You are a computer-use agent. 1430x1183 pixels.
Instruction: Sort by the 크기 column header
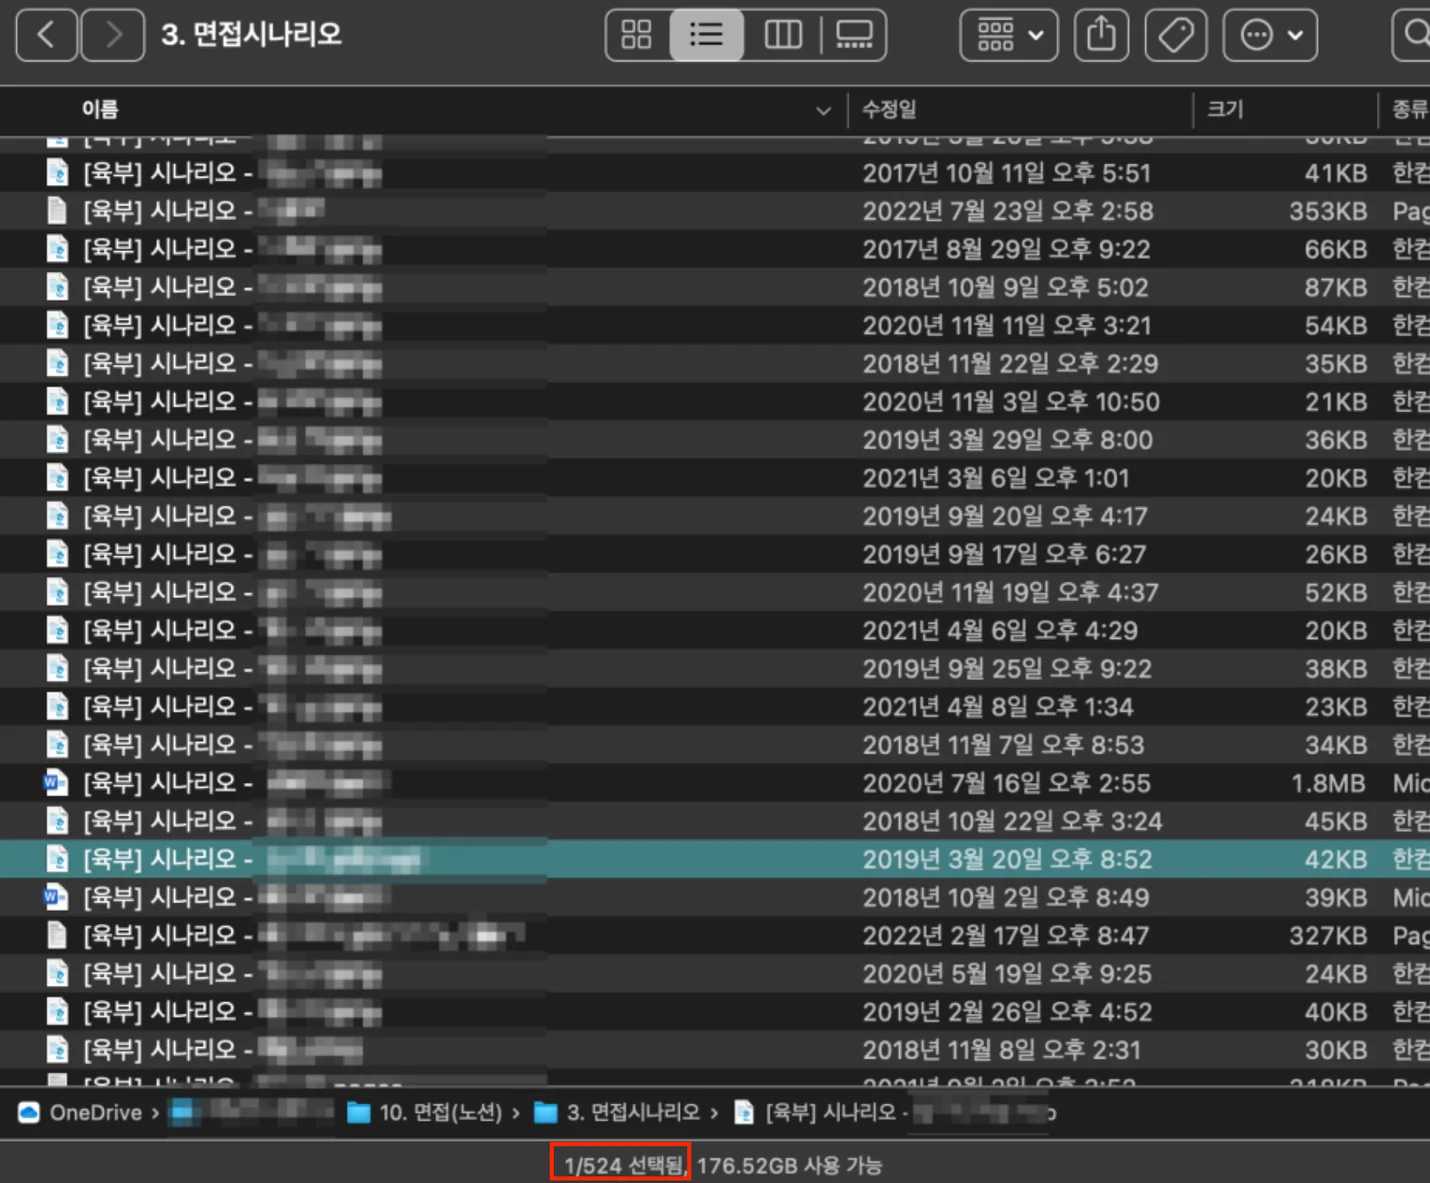(1225, 110)
